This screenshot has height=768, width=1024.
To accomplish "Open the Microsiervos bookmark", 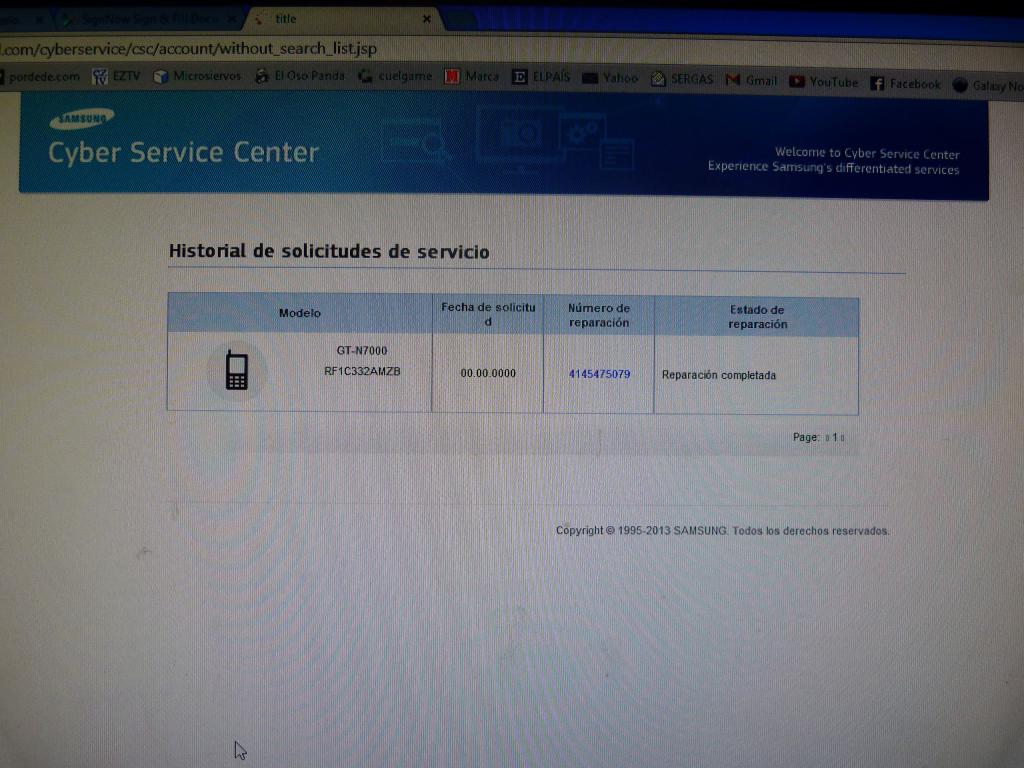I will pos(198,76).
